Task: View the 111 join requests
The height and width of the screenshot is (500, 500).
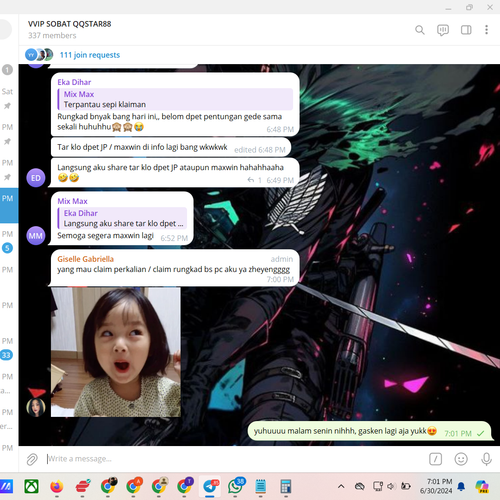Action: [90, 55]
